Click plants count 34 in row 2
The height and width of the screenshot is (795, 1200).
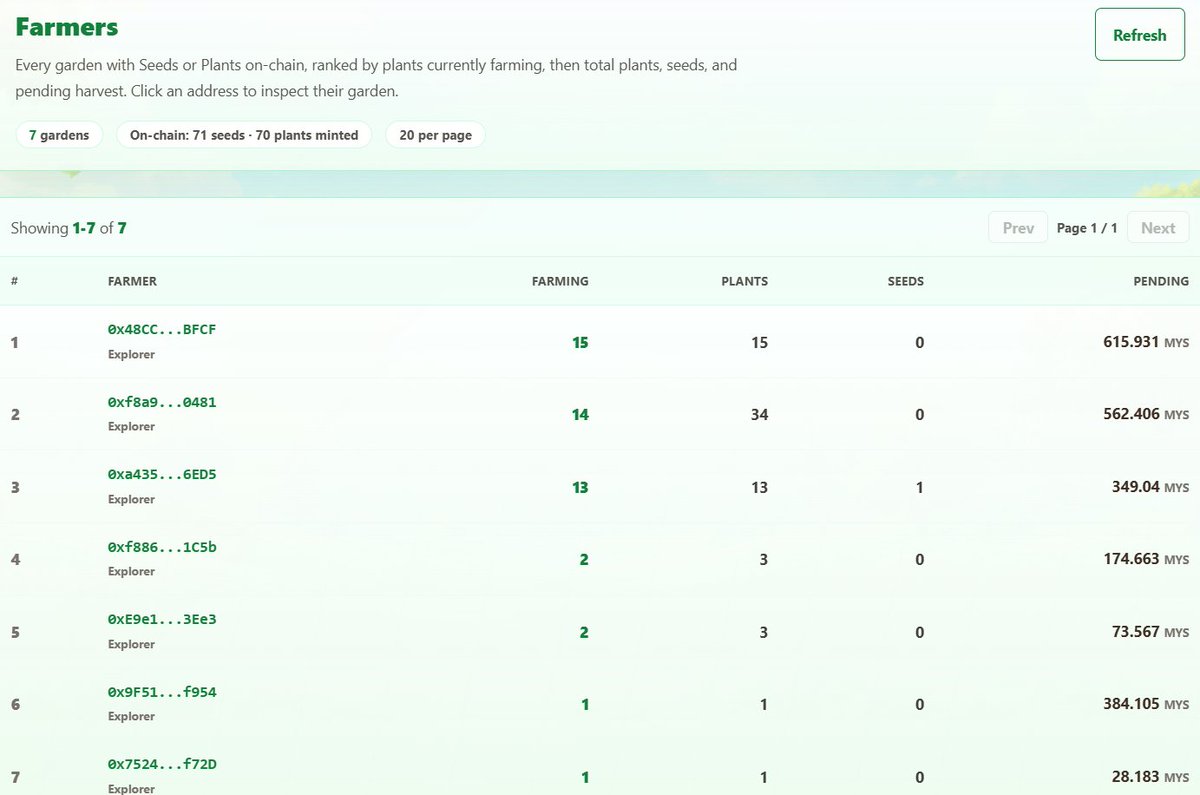coord(759,414)
